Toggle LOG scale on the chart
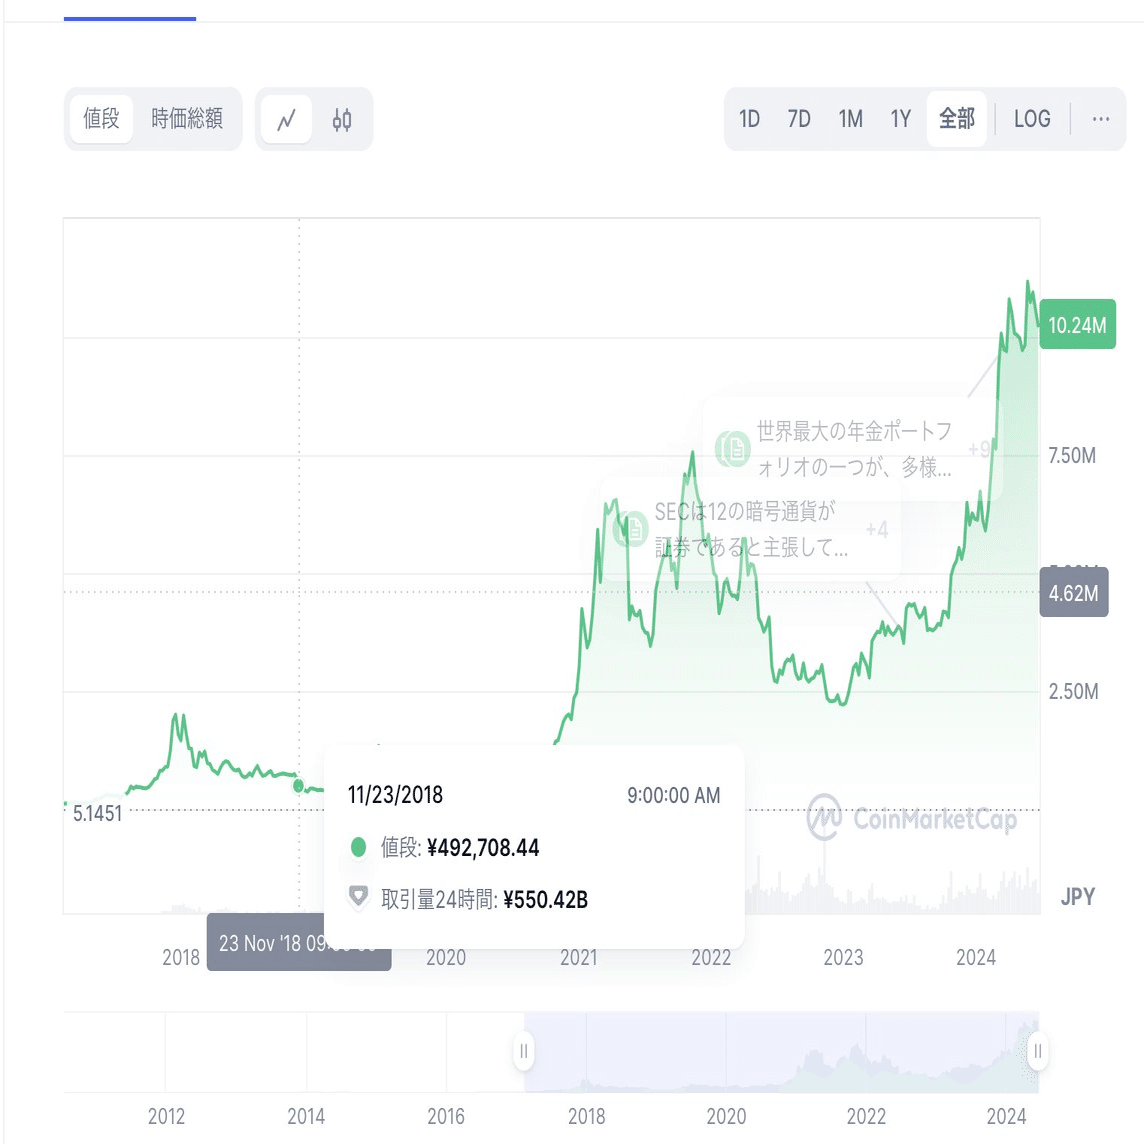Viewport: 1144px width, 1144px height. coord(1032,119)
